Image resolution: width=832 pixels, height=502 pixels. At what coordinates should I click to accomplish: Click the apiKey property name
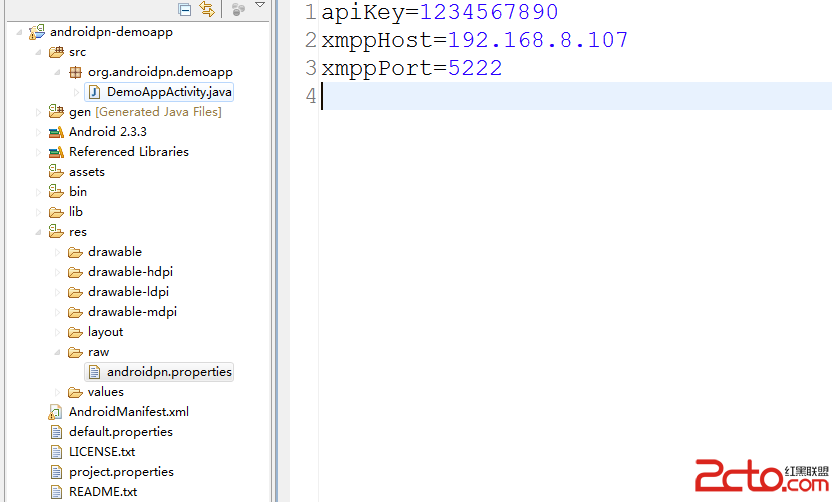[x=363, y=13]
